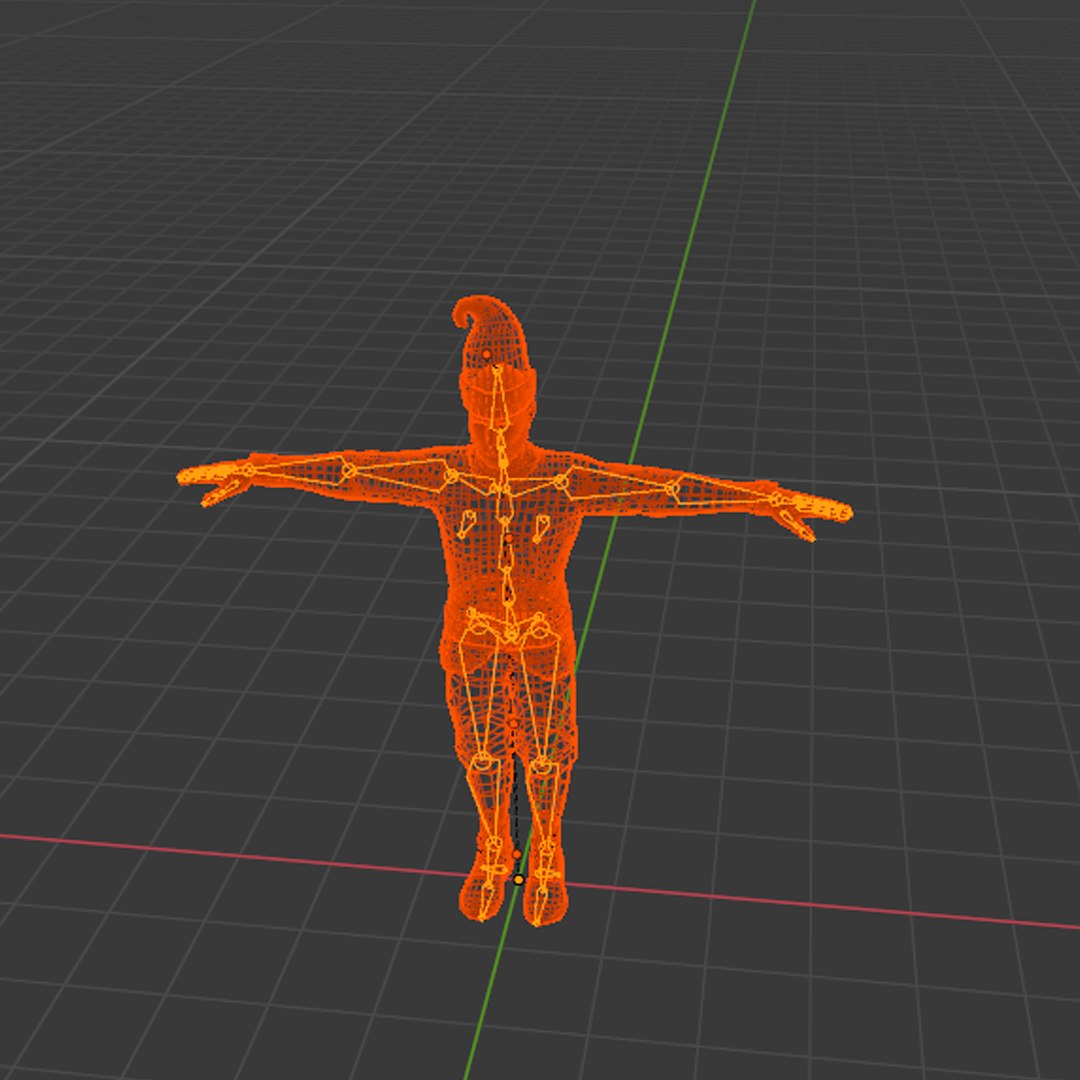Select the knee joint of the right-side leg

[x=542, y=764]
